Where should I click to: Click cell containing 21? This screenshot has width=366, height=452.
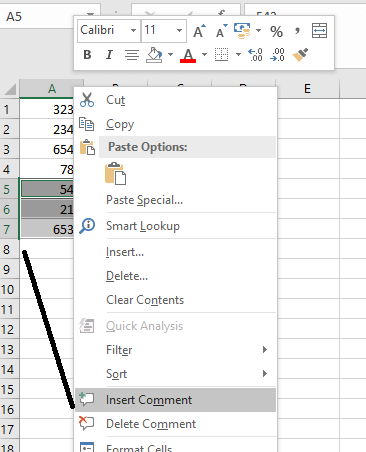click(47, 209)
